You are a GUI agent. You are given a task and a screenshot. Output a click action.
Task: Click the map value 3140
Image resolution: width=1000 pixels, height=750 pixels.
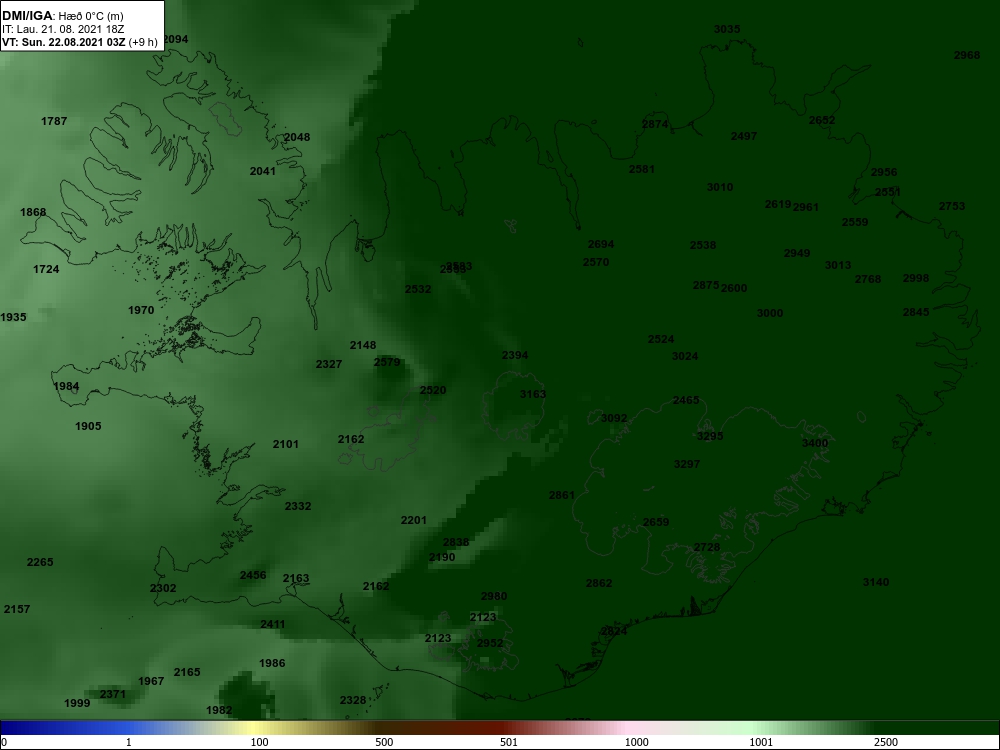(x=876, y=582)
